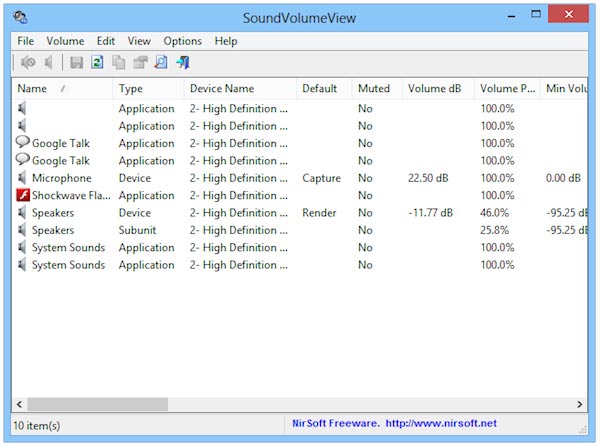Click the Shockwave row Application type cell
Screen dimensions: 600x446
point(147,195)
